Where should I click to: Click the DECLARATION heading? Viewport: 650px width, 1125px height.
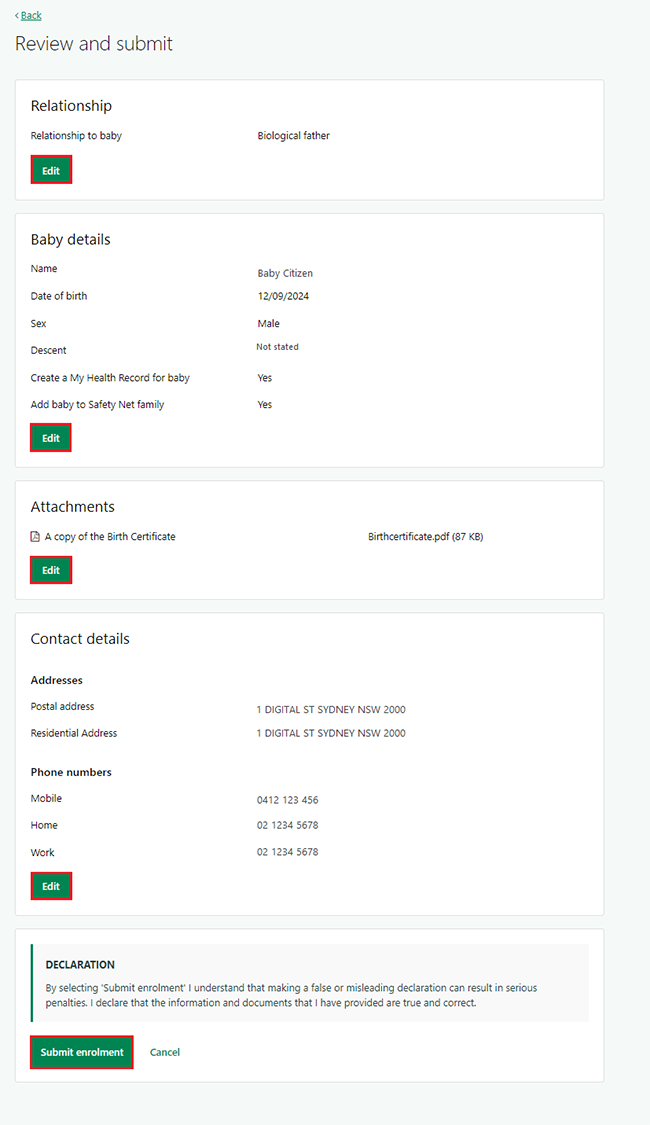coord(80,965)
